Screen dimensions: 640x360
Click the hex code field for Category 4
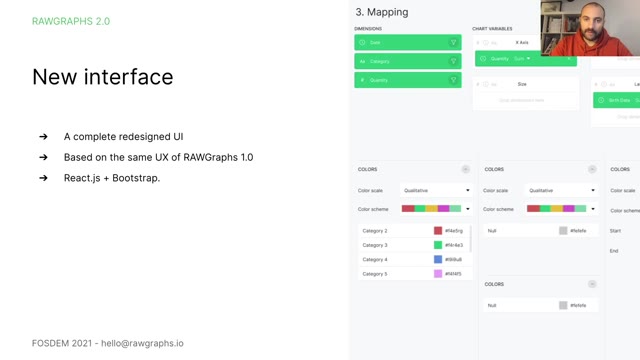[453, 259]
